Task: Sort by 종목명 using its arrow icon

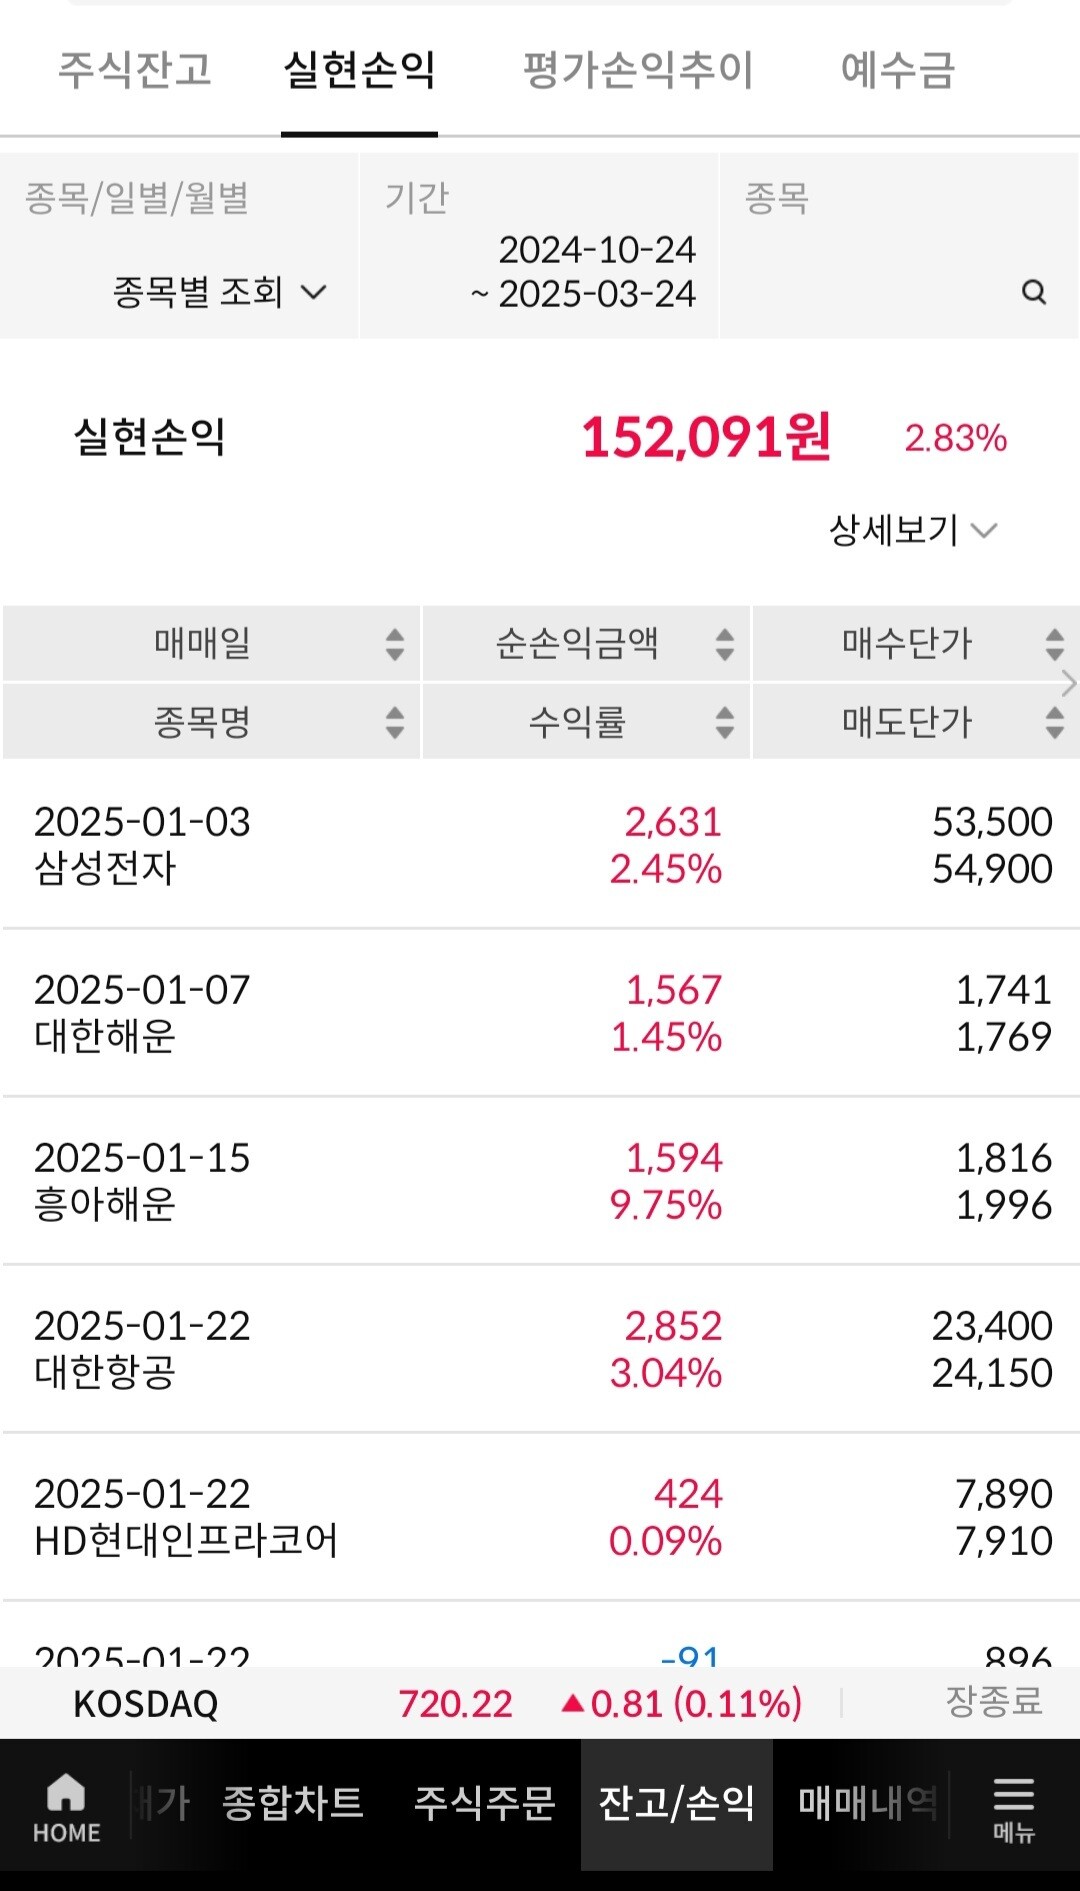Action: click(395, 722)
